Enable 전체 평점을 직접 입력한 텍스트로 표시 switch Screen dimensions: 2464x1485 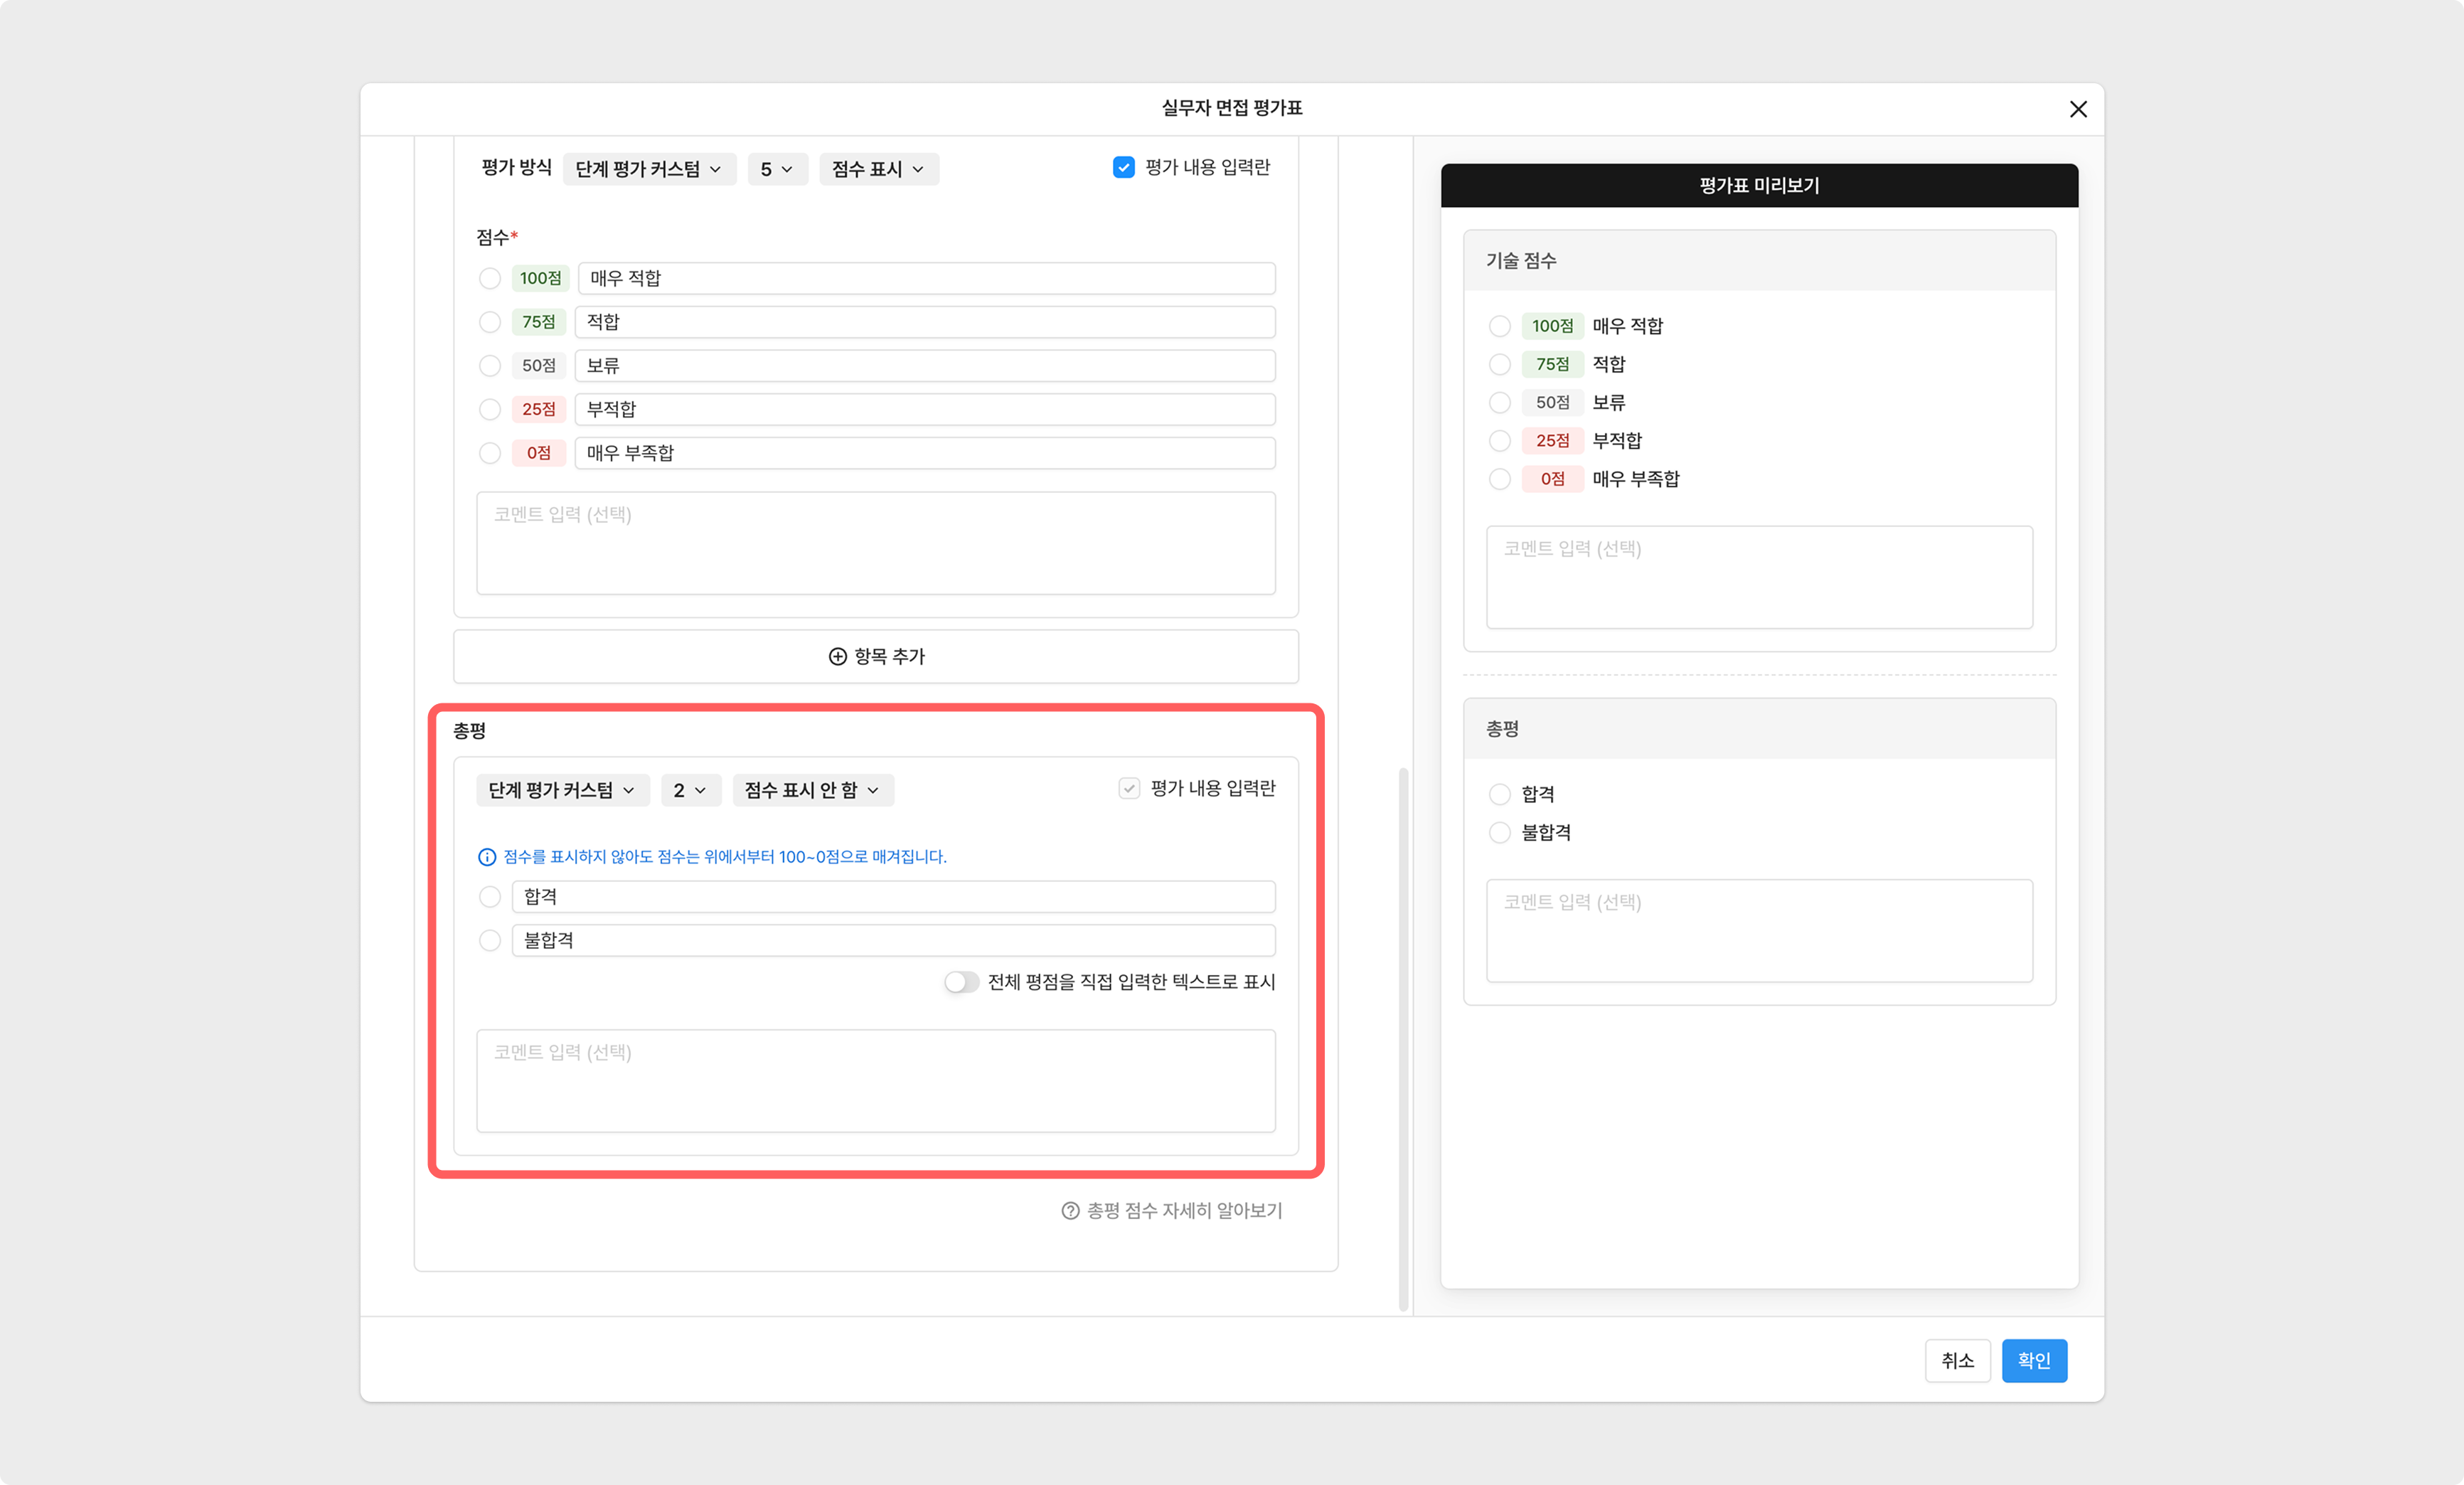tap(961, 982)
